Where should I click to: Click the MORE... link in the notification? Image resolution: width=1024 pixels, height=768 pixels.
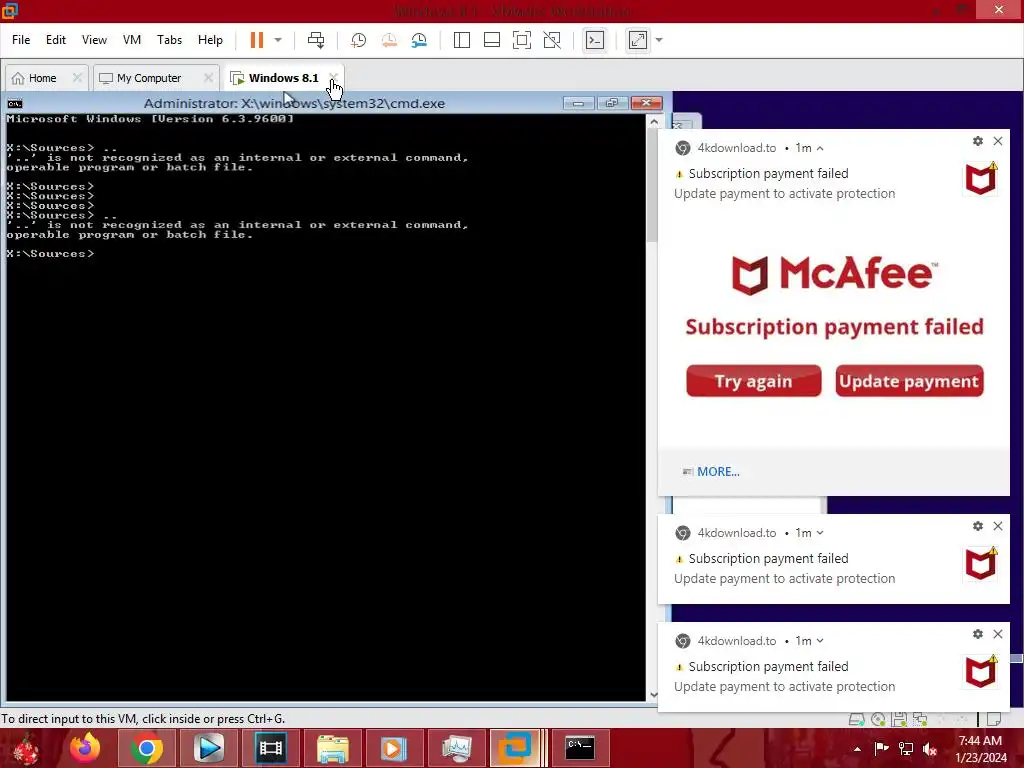pos(718,472)
